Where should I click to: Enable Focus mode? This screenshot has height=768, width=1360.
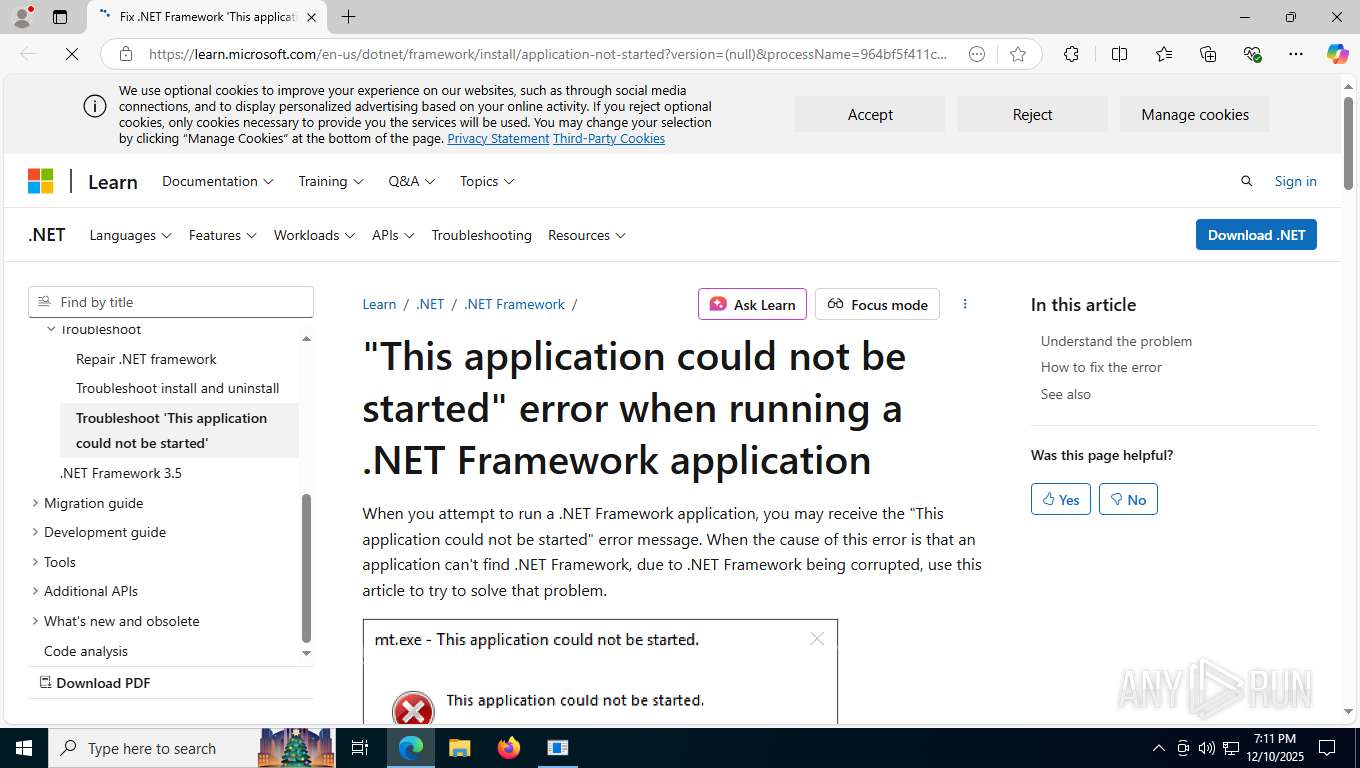click(877, 304)
